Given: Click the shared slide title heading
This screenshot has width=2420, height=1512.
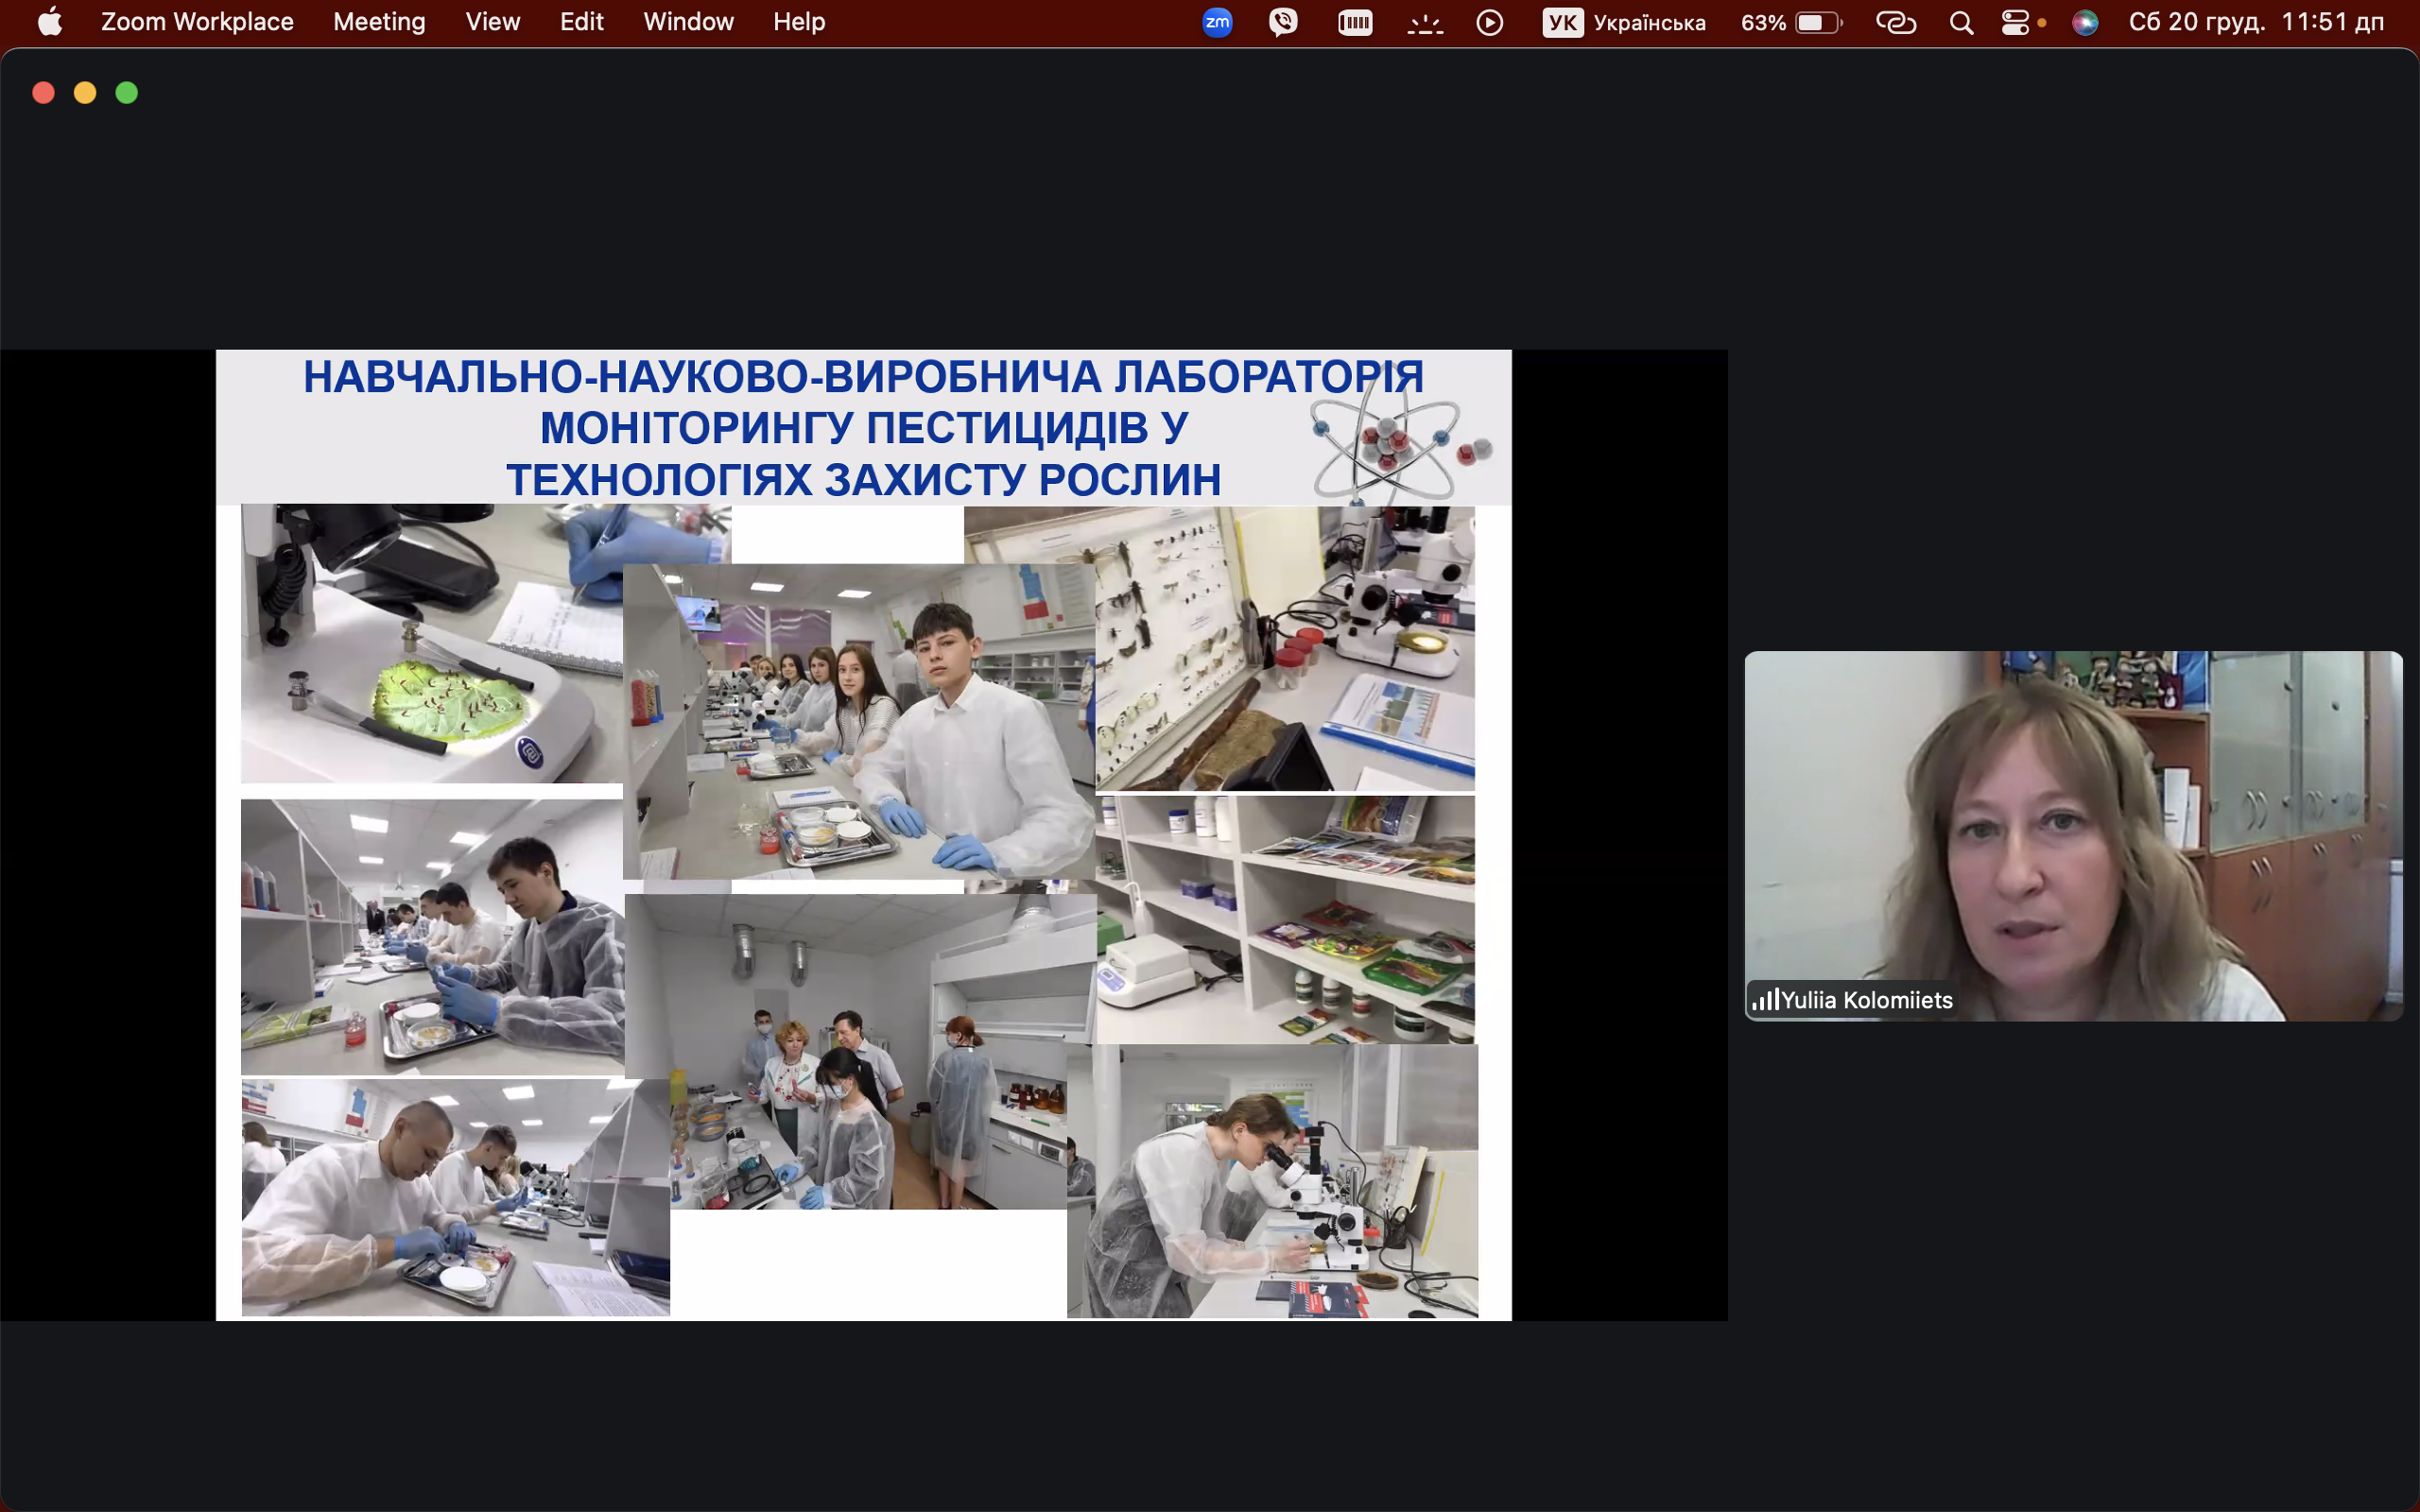Looking at the screenshot, I should (x=863, y=428).
